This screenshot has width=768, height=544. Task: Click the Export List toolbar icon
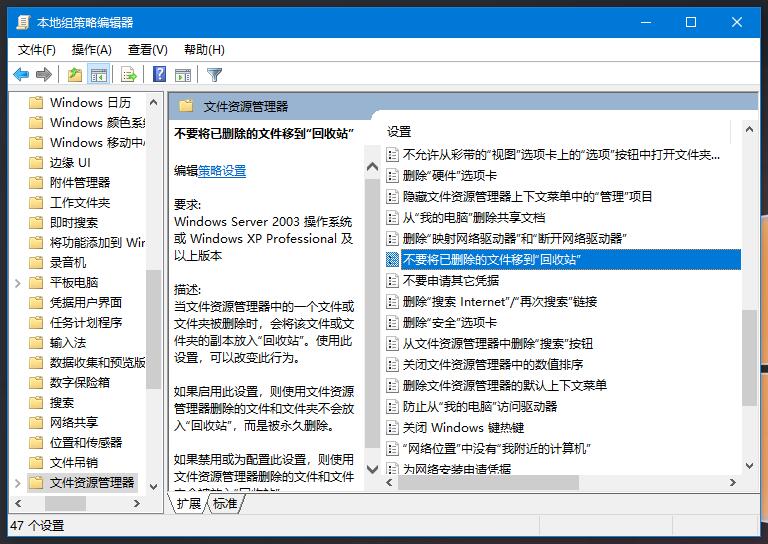[128, 74]
